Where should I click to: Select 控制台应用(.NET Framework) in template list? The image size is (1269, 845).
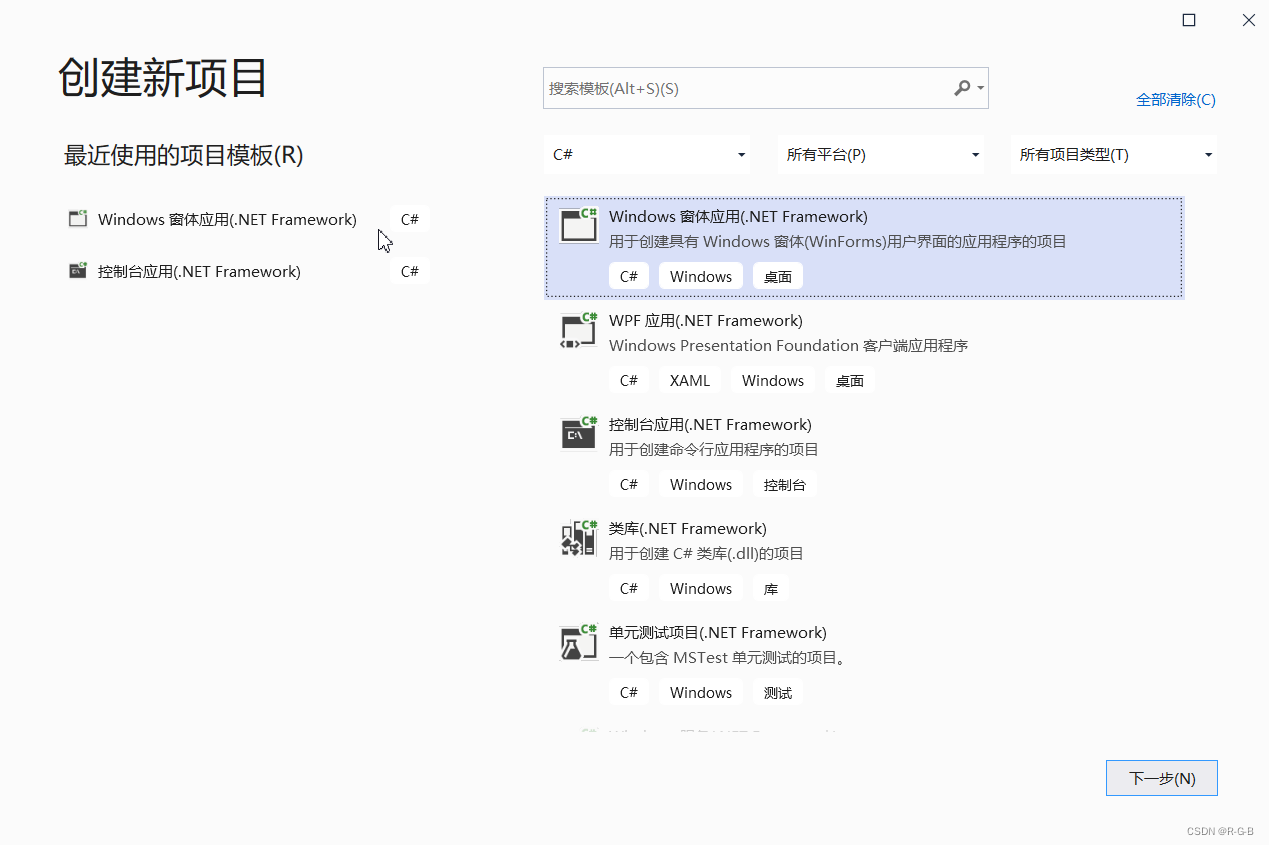pos(864,456)
